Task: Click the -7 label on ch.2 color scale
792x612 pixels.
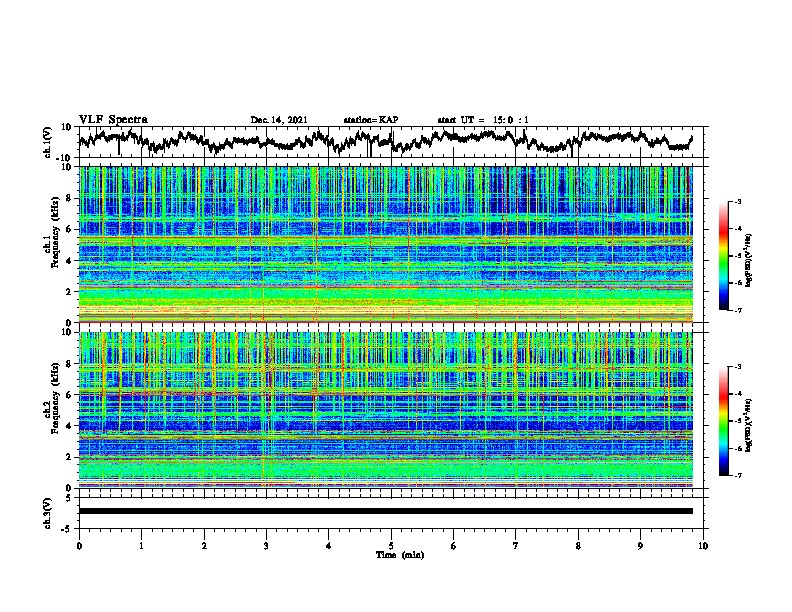Action: [x=737, y=475]
